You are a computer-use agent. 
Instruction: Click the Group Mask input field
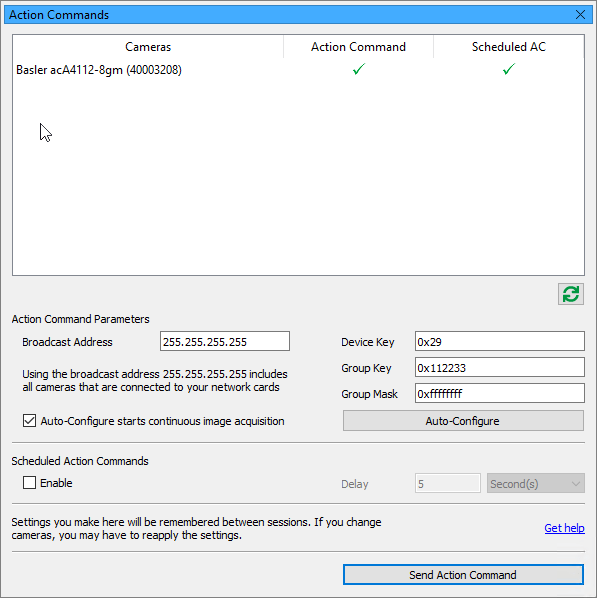click(500, 393)
